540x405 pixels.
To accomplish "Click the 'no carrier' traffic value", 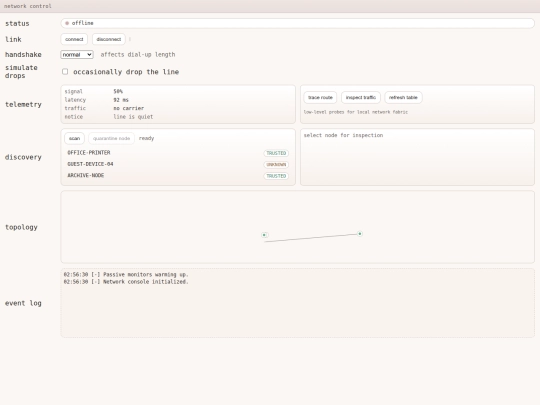I will pyautogui.click(x=128, y=108).
